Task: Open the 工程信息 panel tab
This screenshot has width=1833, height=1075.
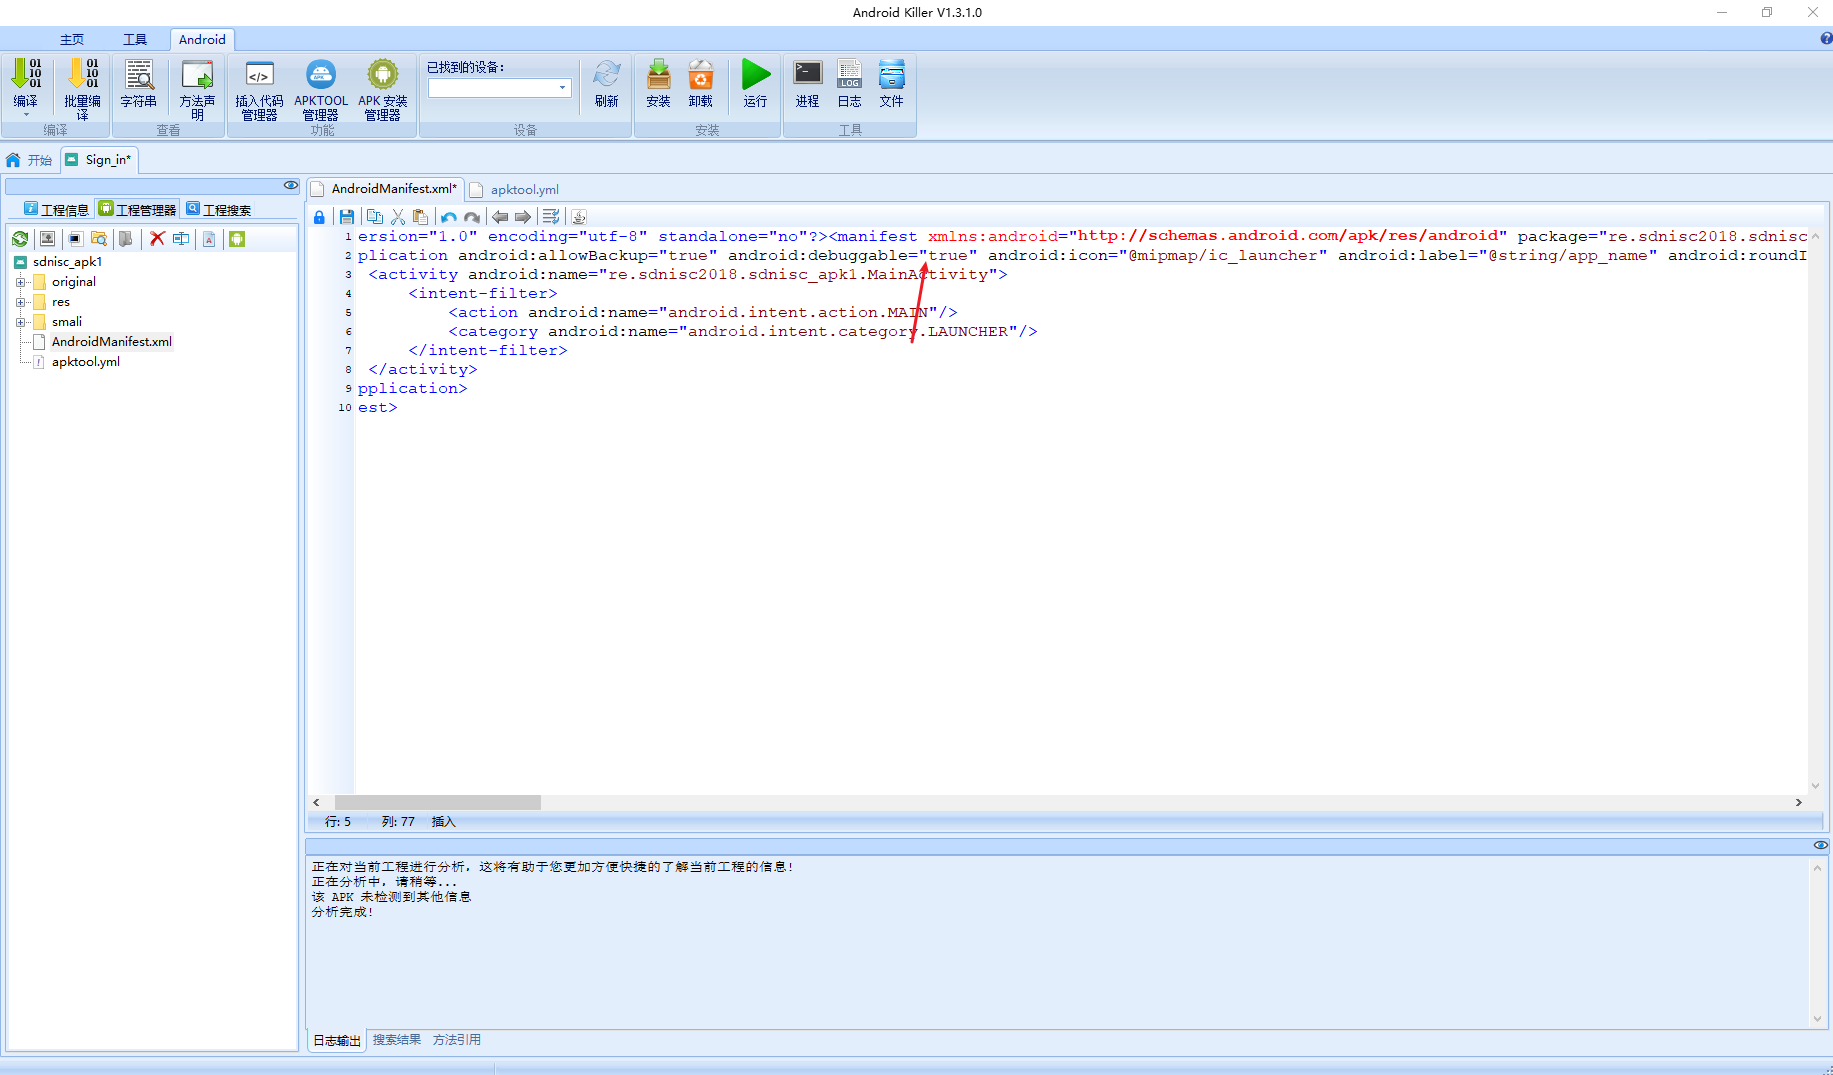Action: pos(56,210)
